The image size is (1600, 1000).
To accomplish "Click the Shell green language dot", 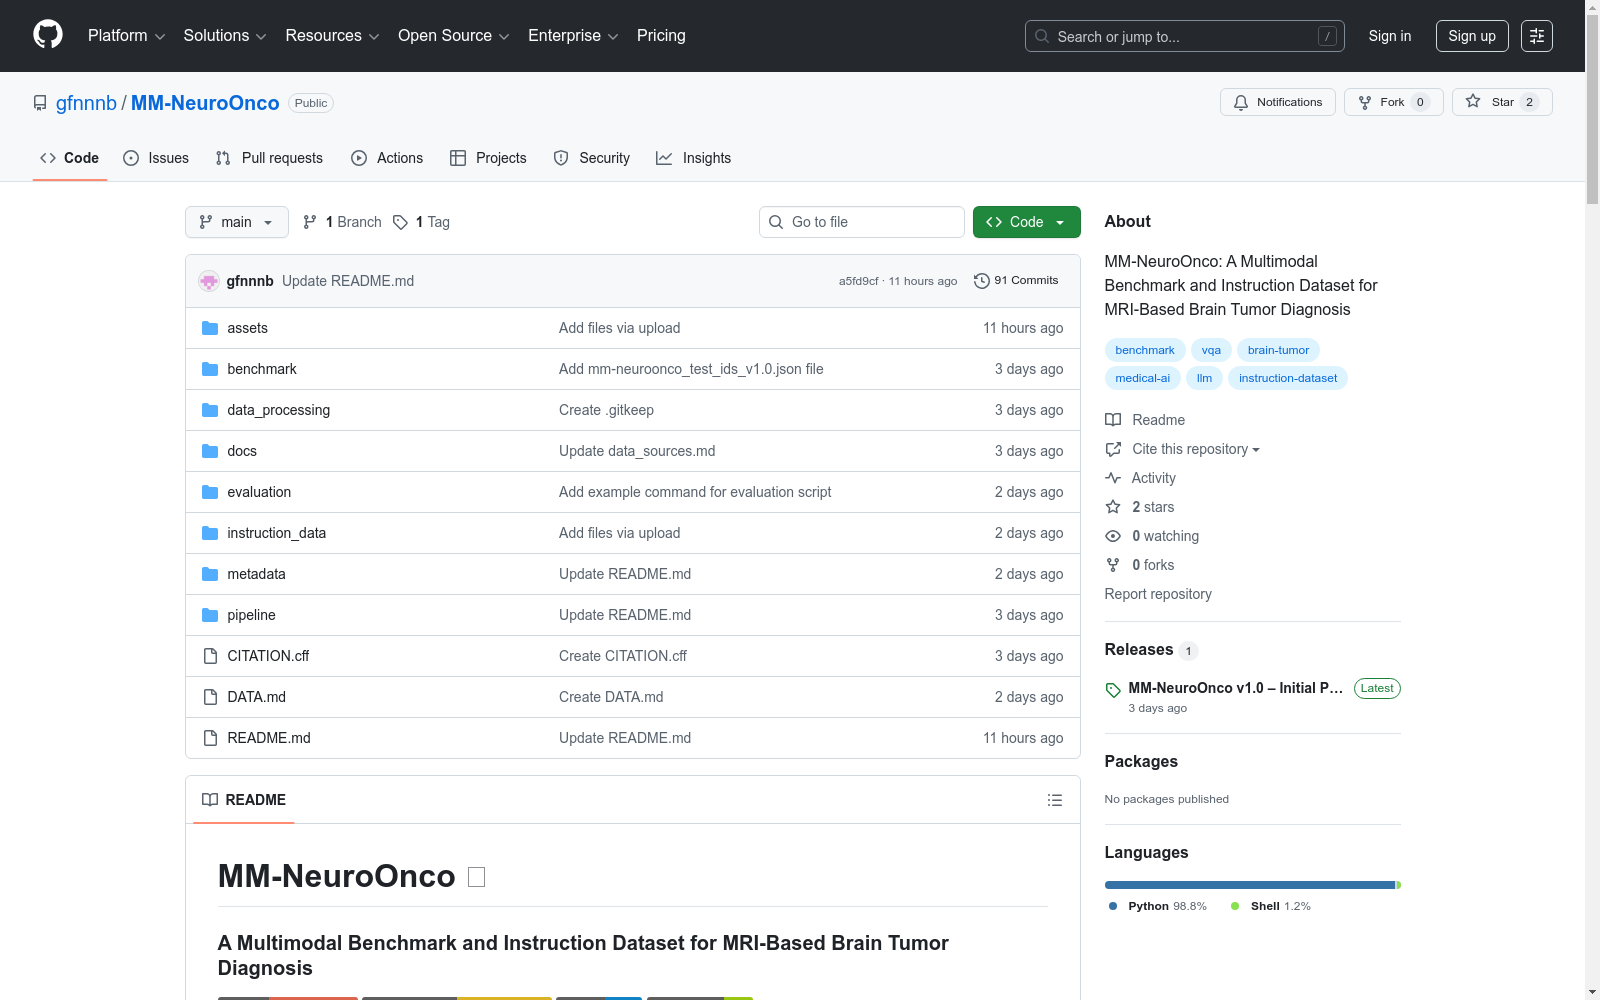I will tap(1235, 906).
